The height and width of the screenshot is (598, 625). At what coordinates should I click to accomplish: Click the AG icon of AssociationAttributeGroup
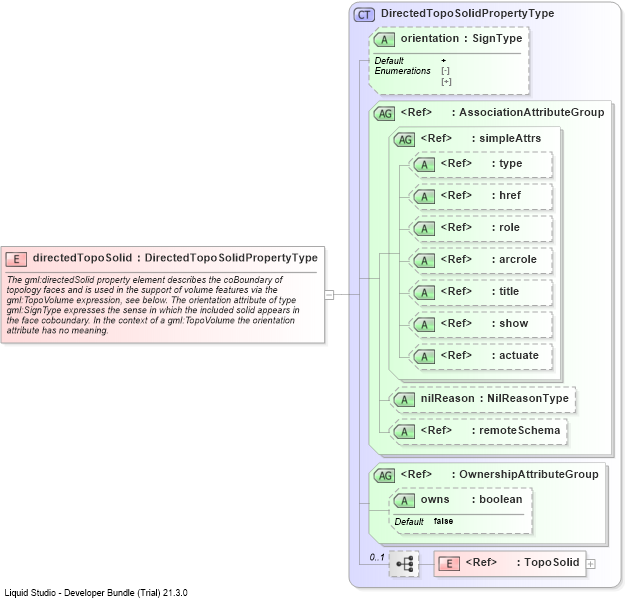pos(384,114)
